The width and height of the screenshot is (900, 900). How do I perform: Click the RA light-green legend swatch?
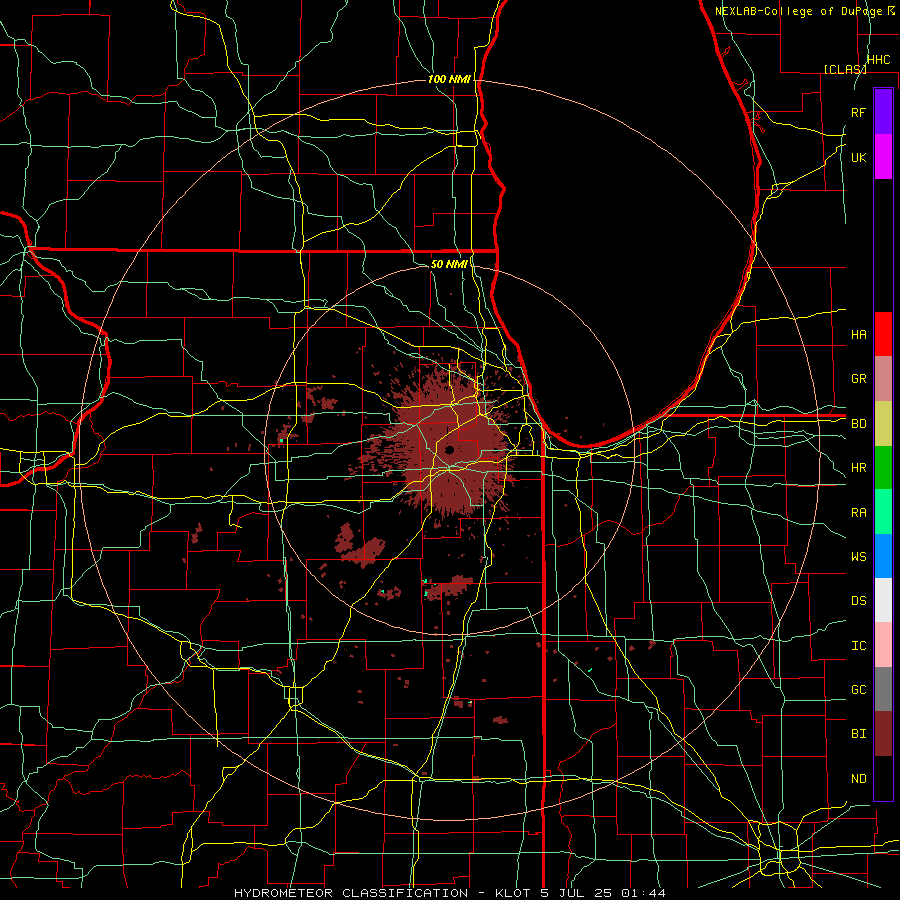pyautogui.click(x=883, y=512)
